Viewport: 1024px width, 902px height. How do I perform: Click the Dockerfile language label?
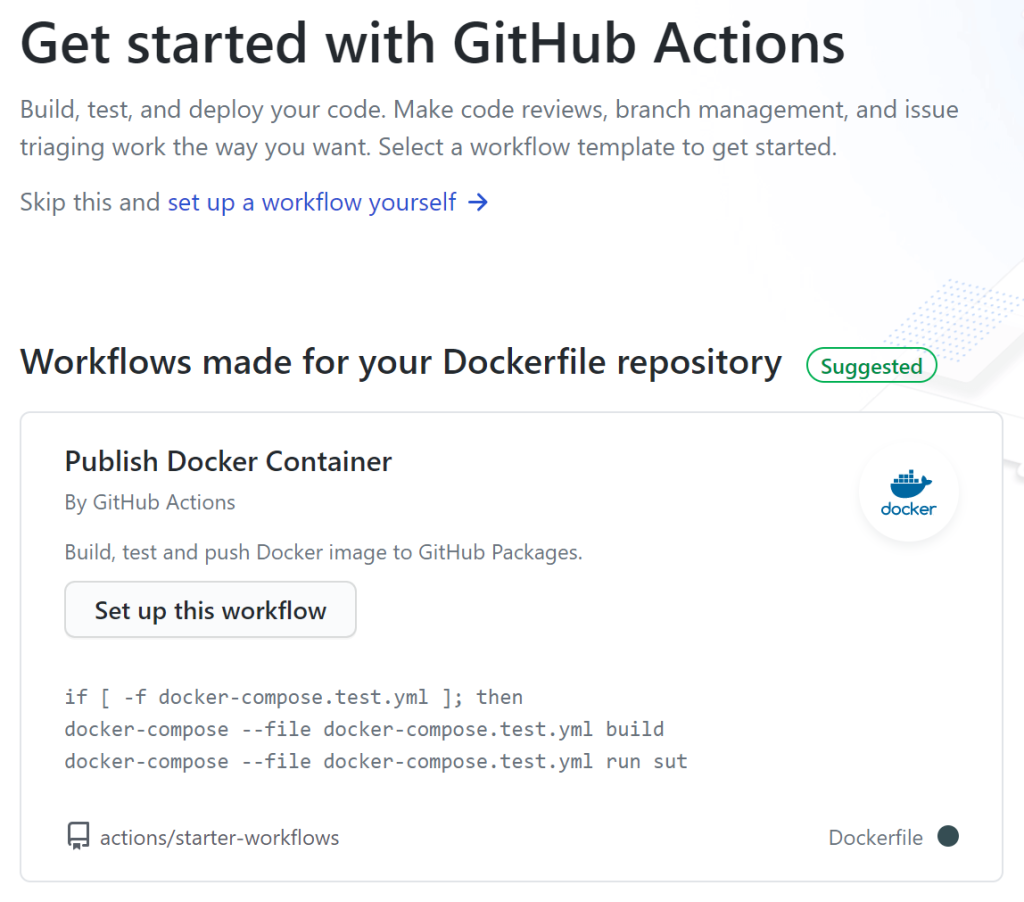(x=876, y=837)
